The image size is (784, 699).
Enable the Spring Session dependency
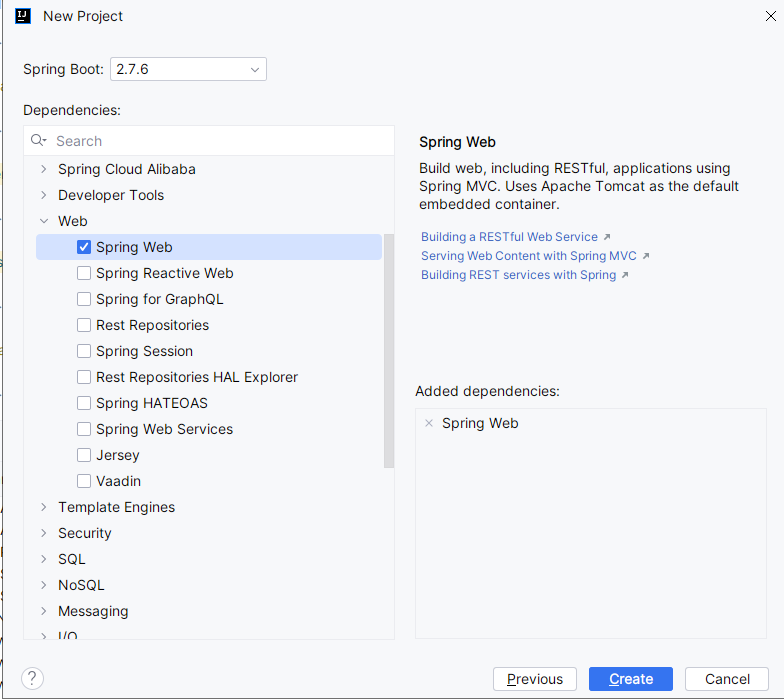[84, 351]
